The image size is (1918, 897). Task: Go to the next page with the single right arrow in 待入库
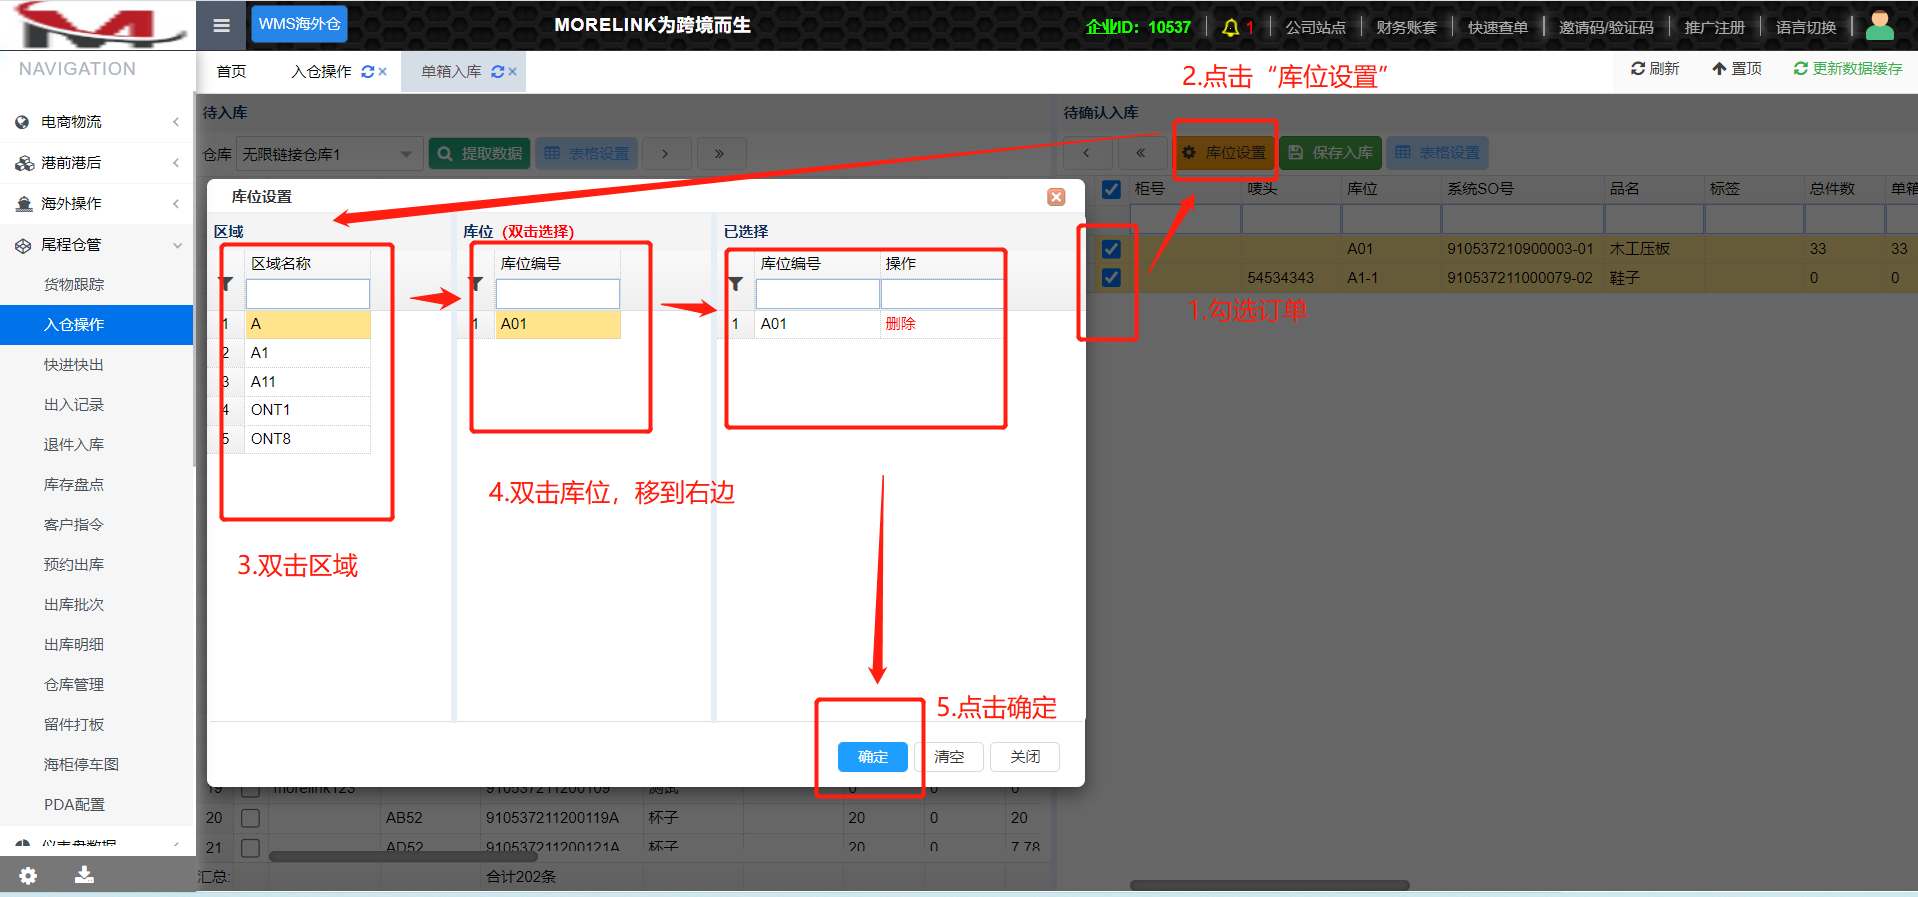point(665,154)
